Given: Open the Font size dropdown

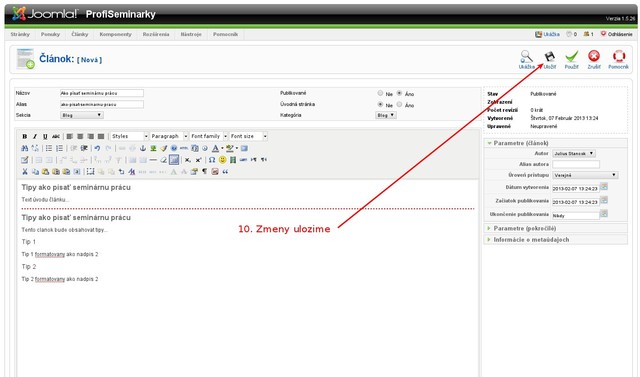Looking at the screenshot, I should [248, 136].
